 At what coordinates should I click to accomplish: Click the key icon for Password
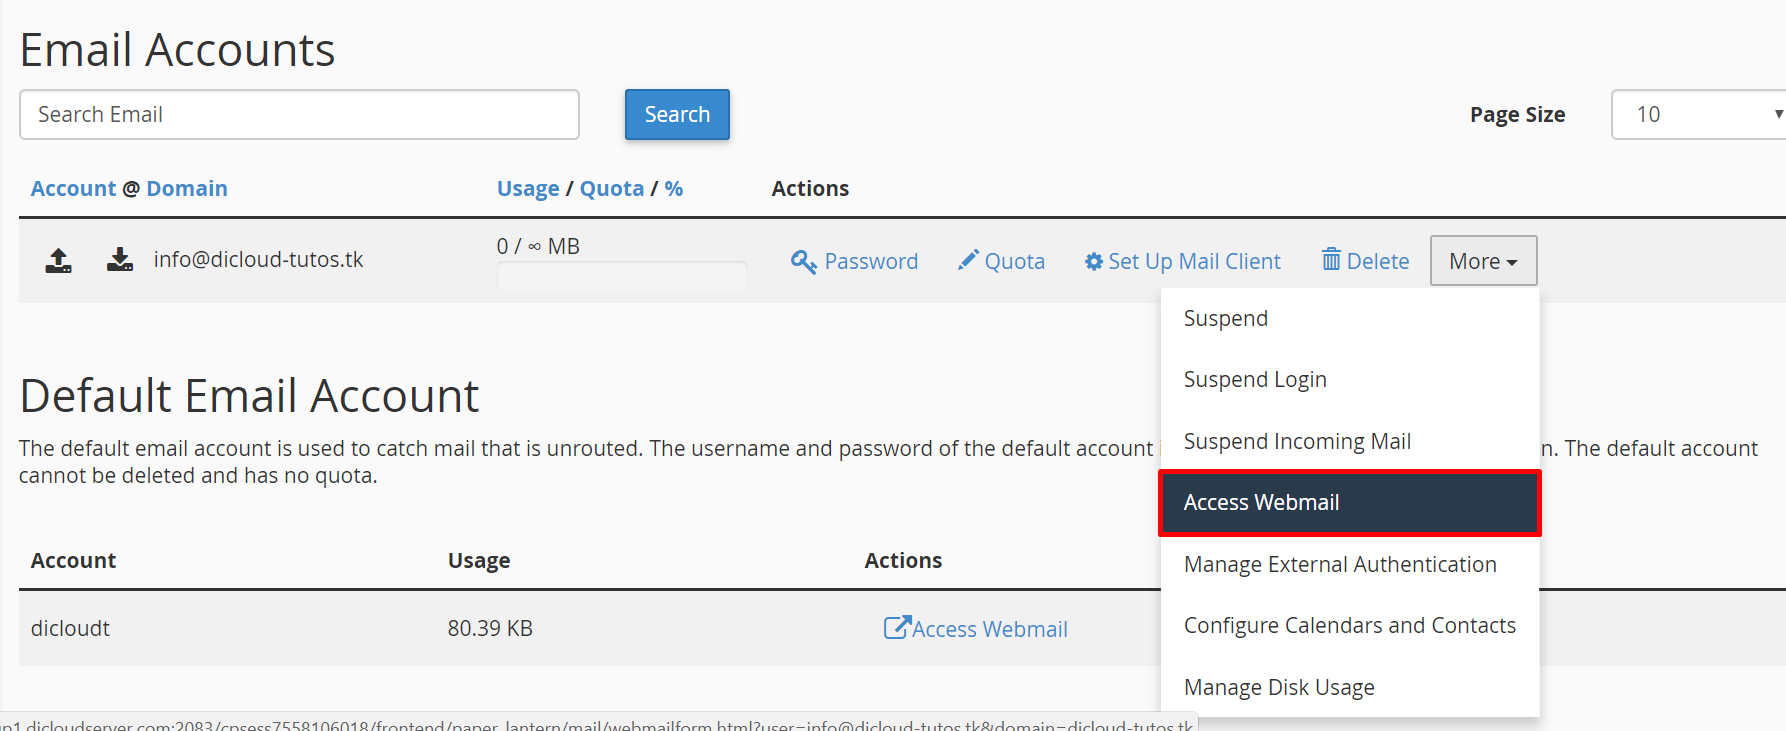click(x=804, y=261)
